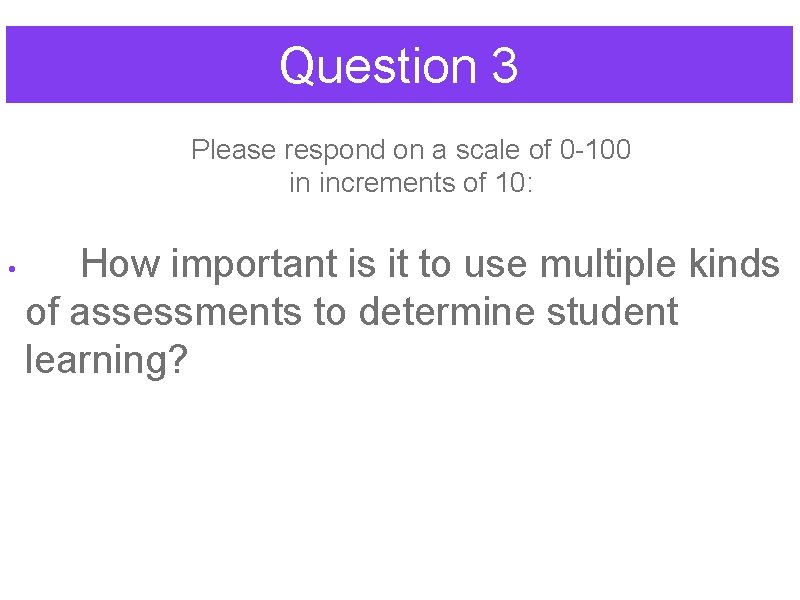Click the "in increments of 10:" line
The image size is (800, 600).
[411, 183]
